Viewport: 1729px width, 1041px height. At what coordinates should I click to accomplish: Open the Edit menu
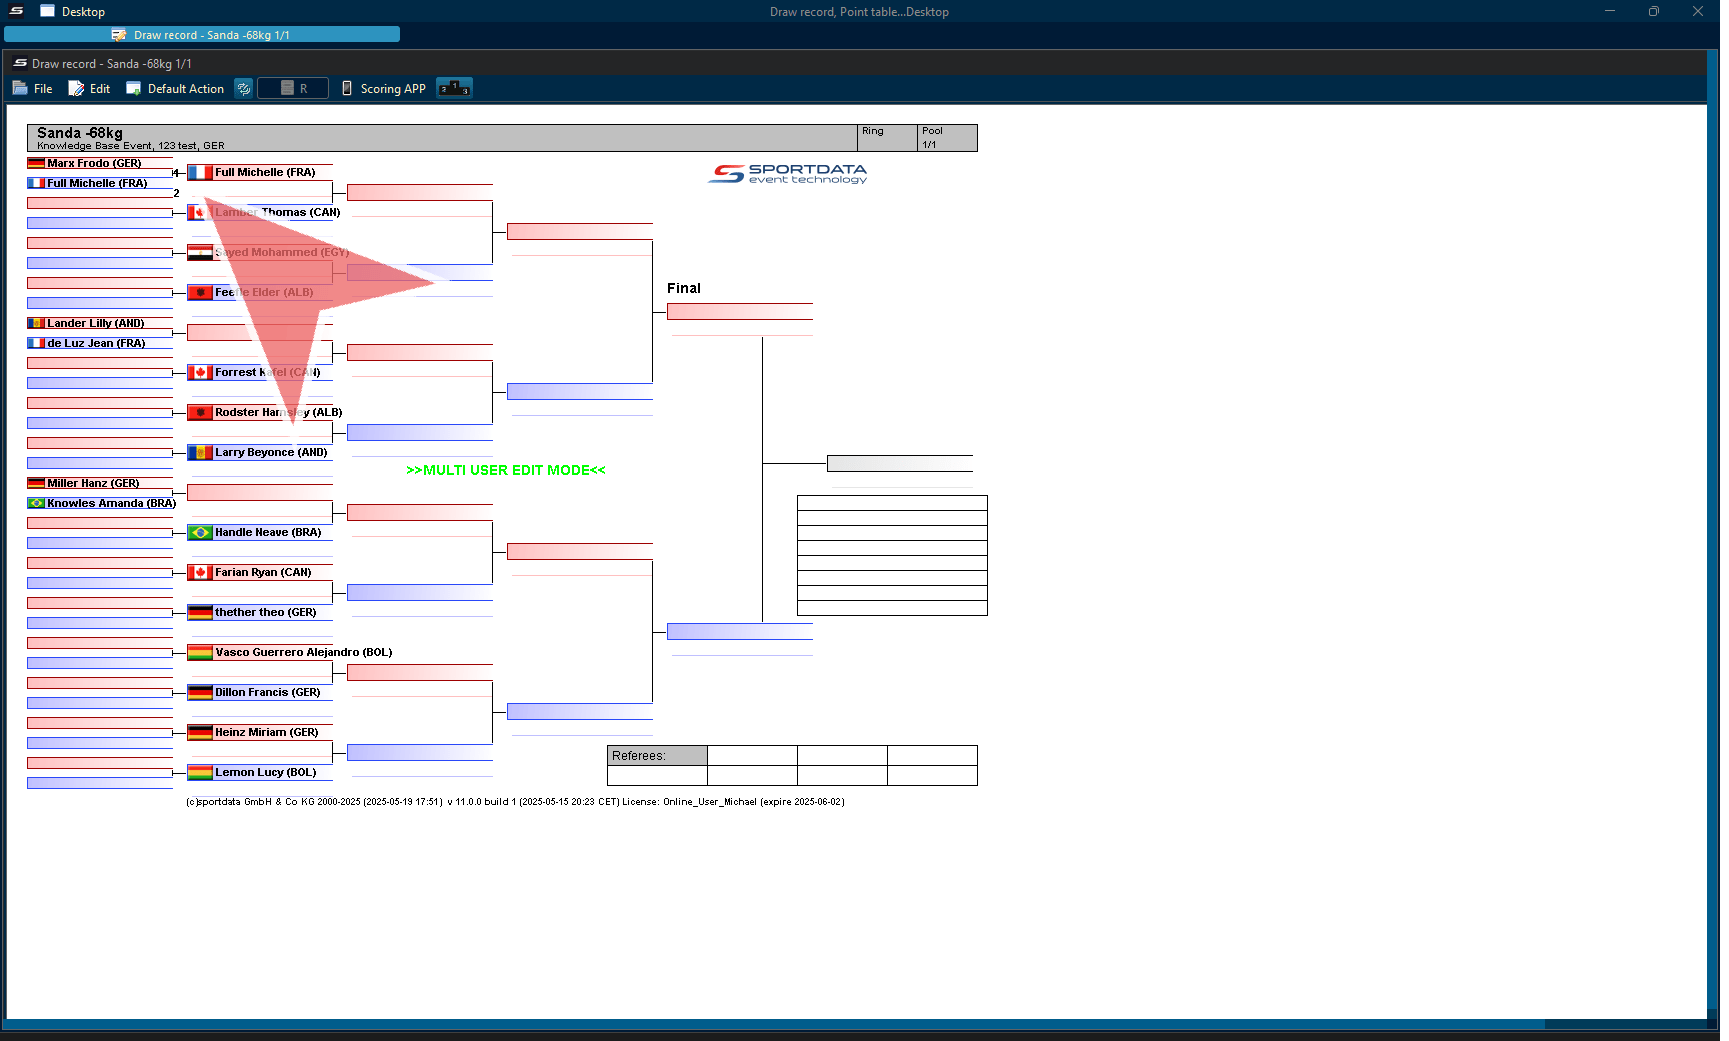coord(89,89)
